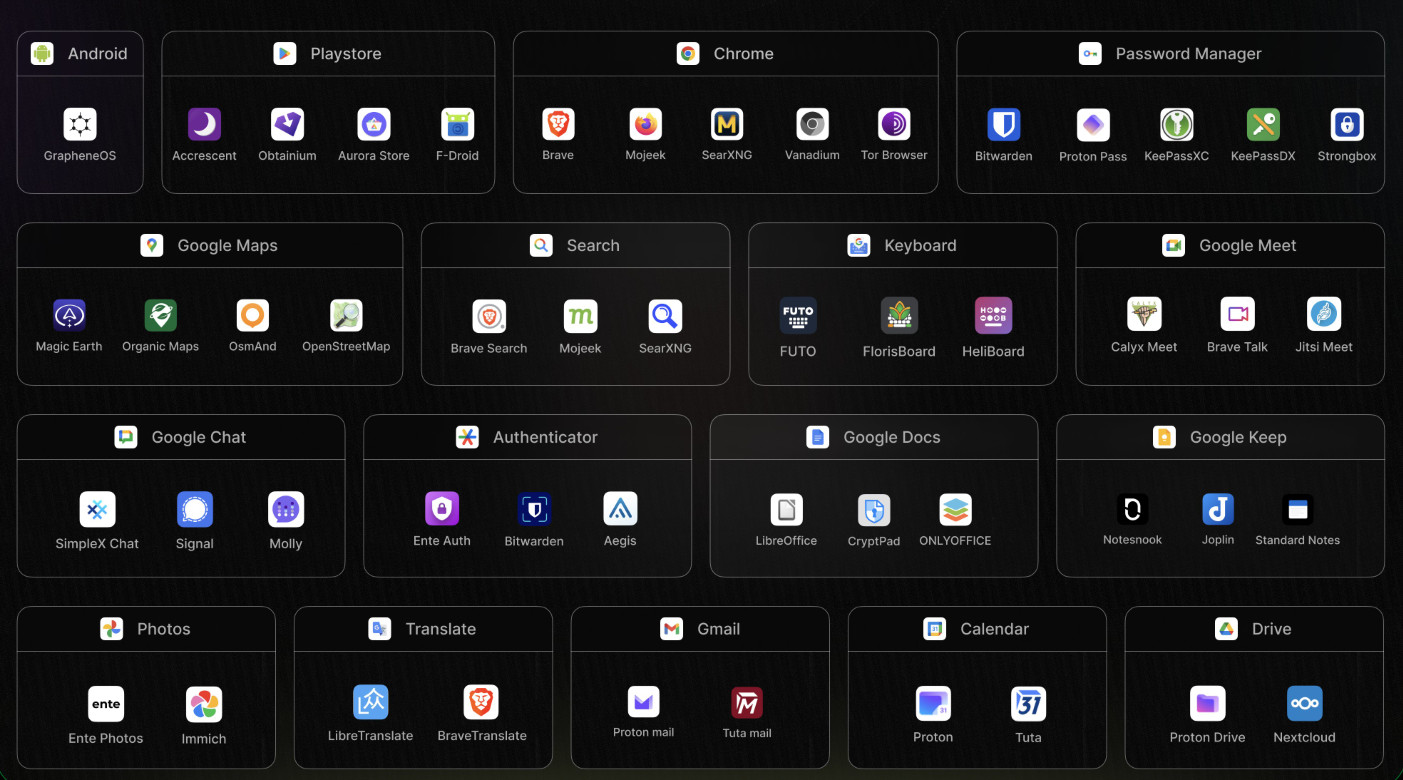Select the Obtainium icon
The height and width of the screenshot is (780, 1403).
[x=287, y=125]
